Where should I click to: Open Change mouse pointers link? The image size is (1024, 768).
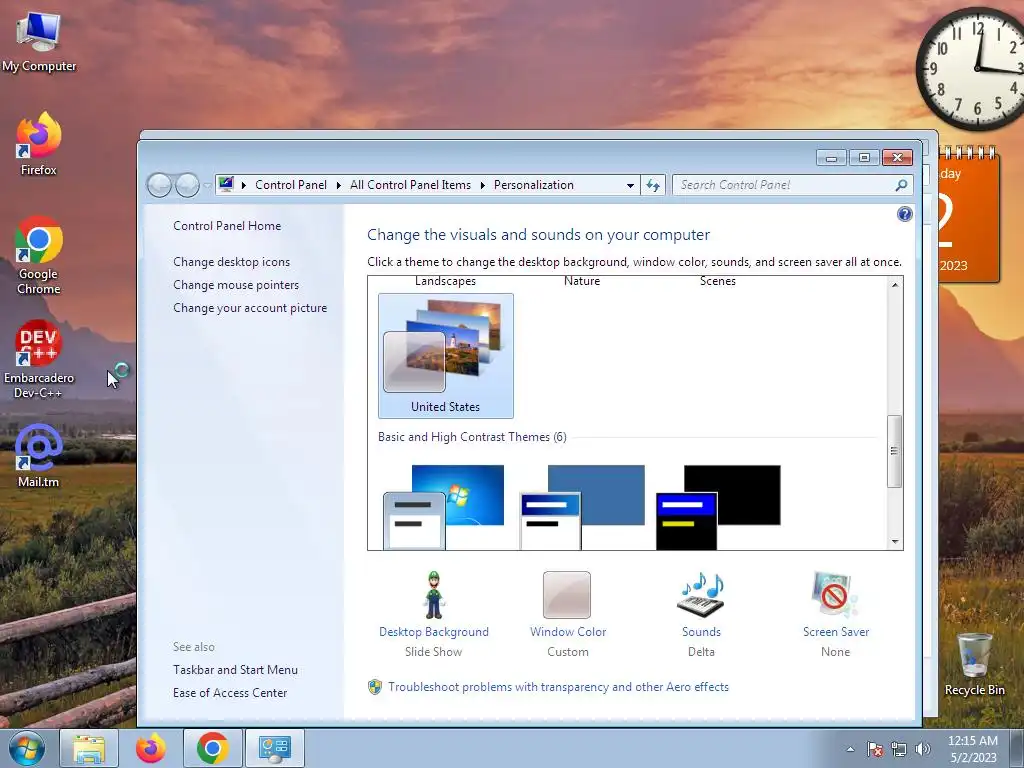coord(236,285)
